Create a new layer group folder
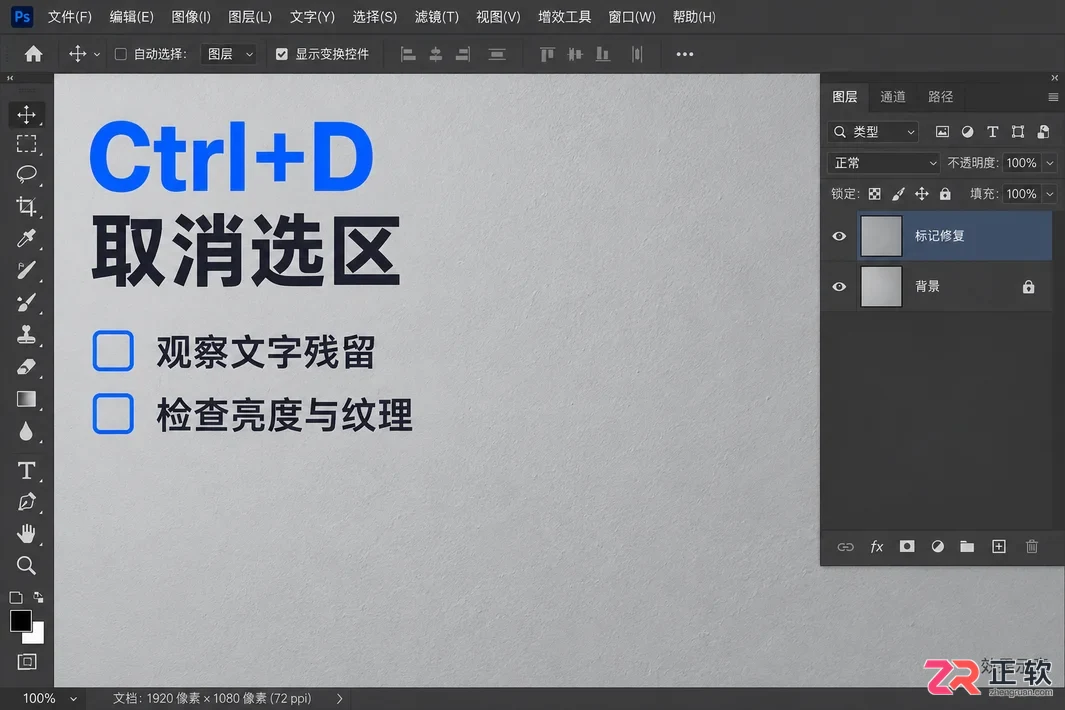The image size is (1065, 710). tap(967, 546)
